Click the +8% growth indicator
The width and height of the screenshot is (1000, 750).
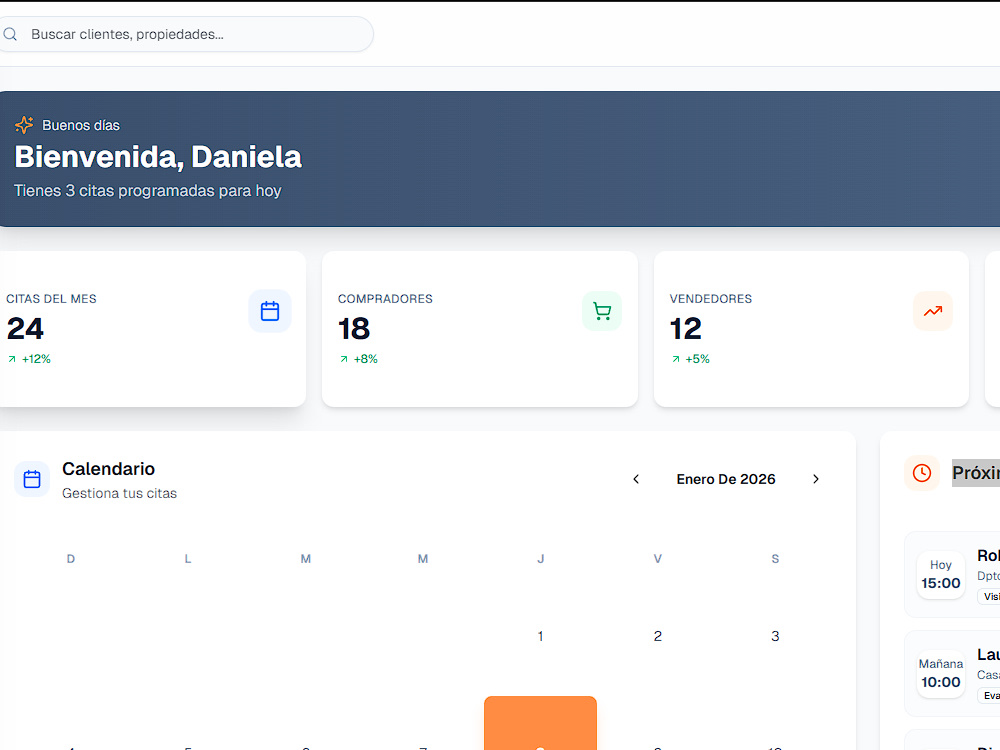[x=359, y=359]
